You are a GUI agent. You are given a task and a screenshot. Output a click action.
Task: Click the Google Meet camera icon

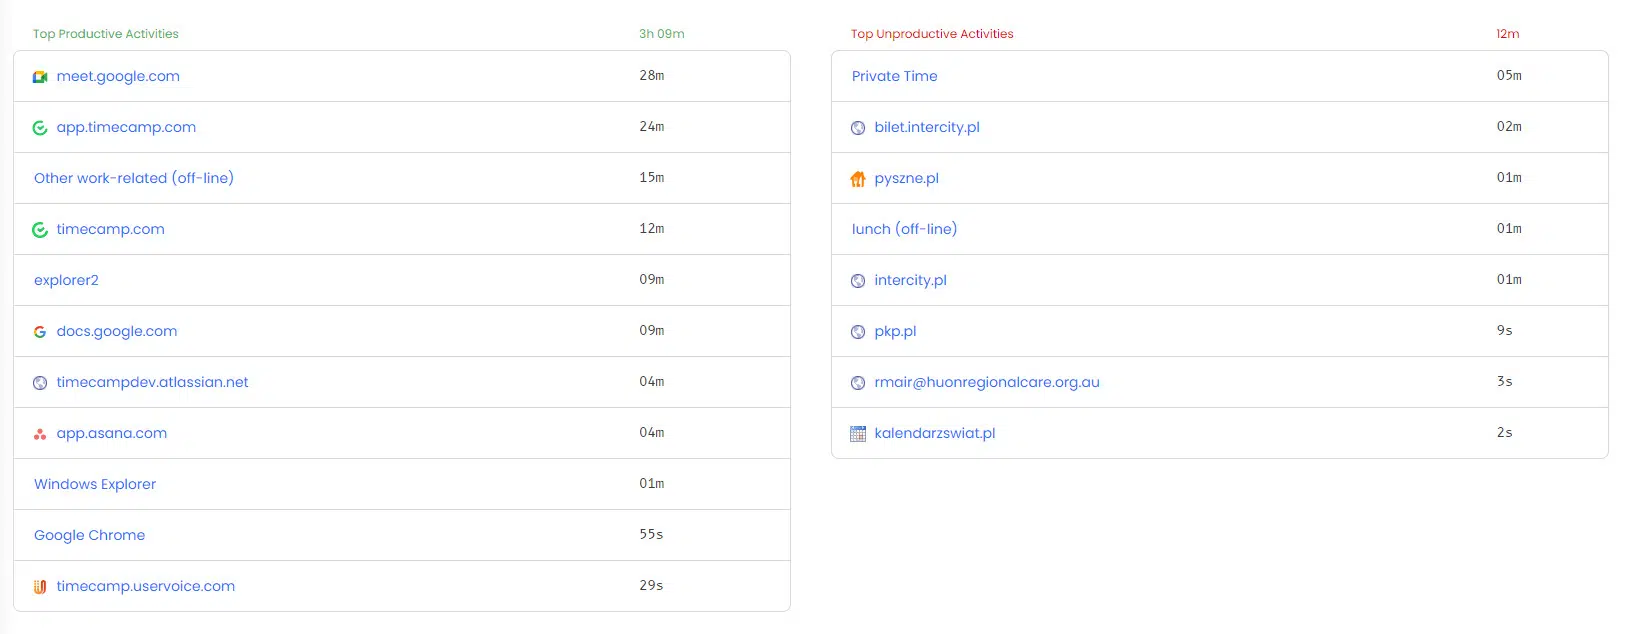pyautogui.click(x=40, y=77)
